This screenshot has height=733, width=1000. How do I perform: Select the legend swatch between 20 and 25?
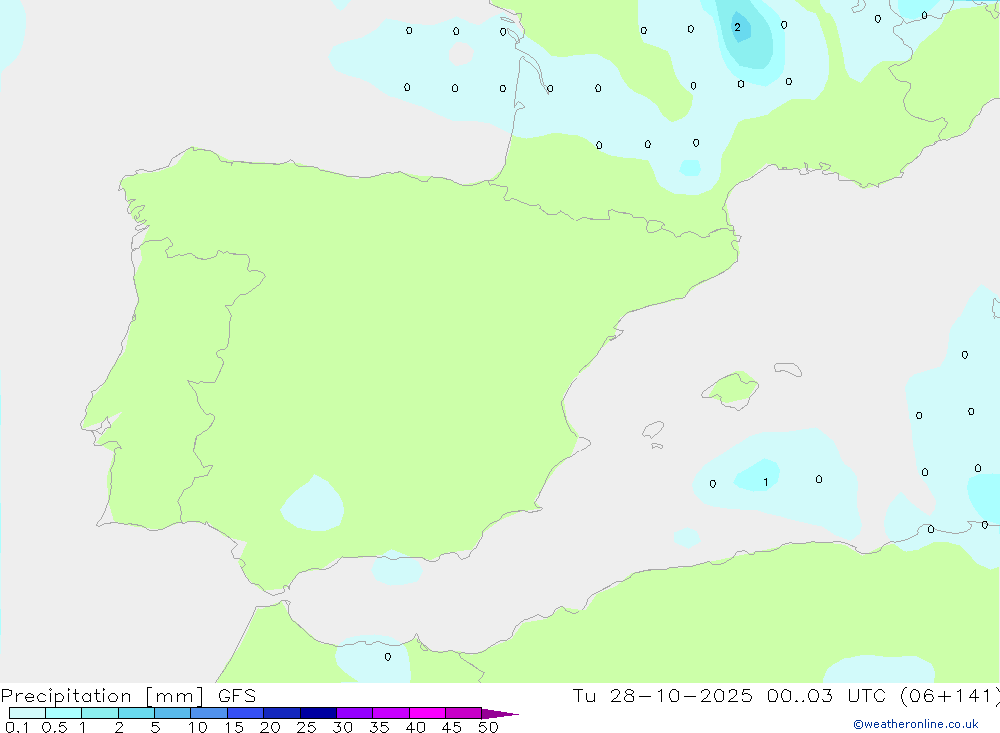(x=282, y=713)
